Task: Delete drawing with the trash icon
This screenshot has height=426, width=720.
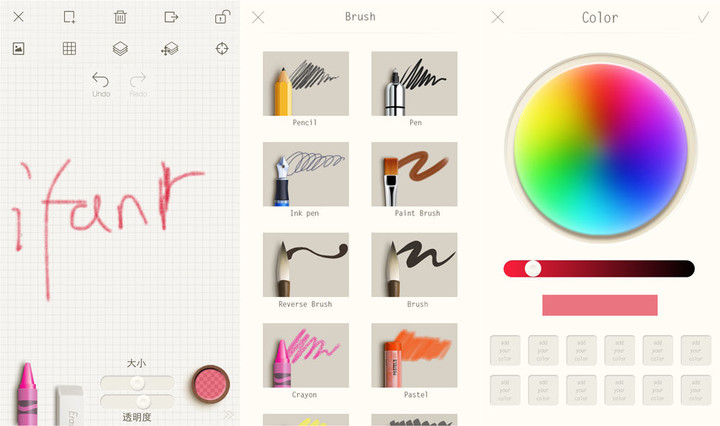Action: [x=120, y=17]
